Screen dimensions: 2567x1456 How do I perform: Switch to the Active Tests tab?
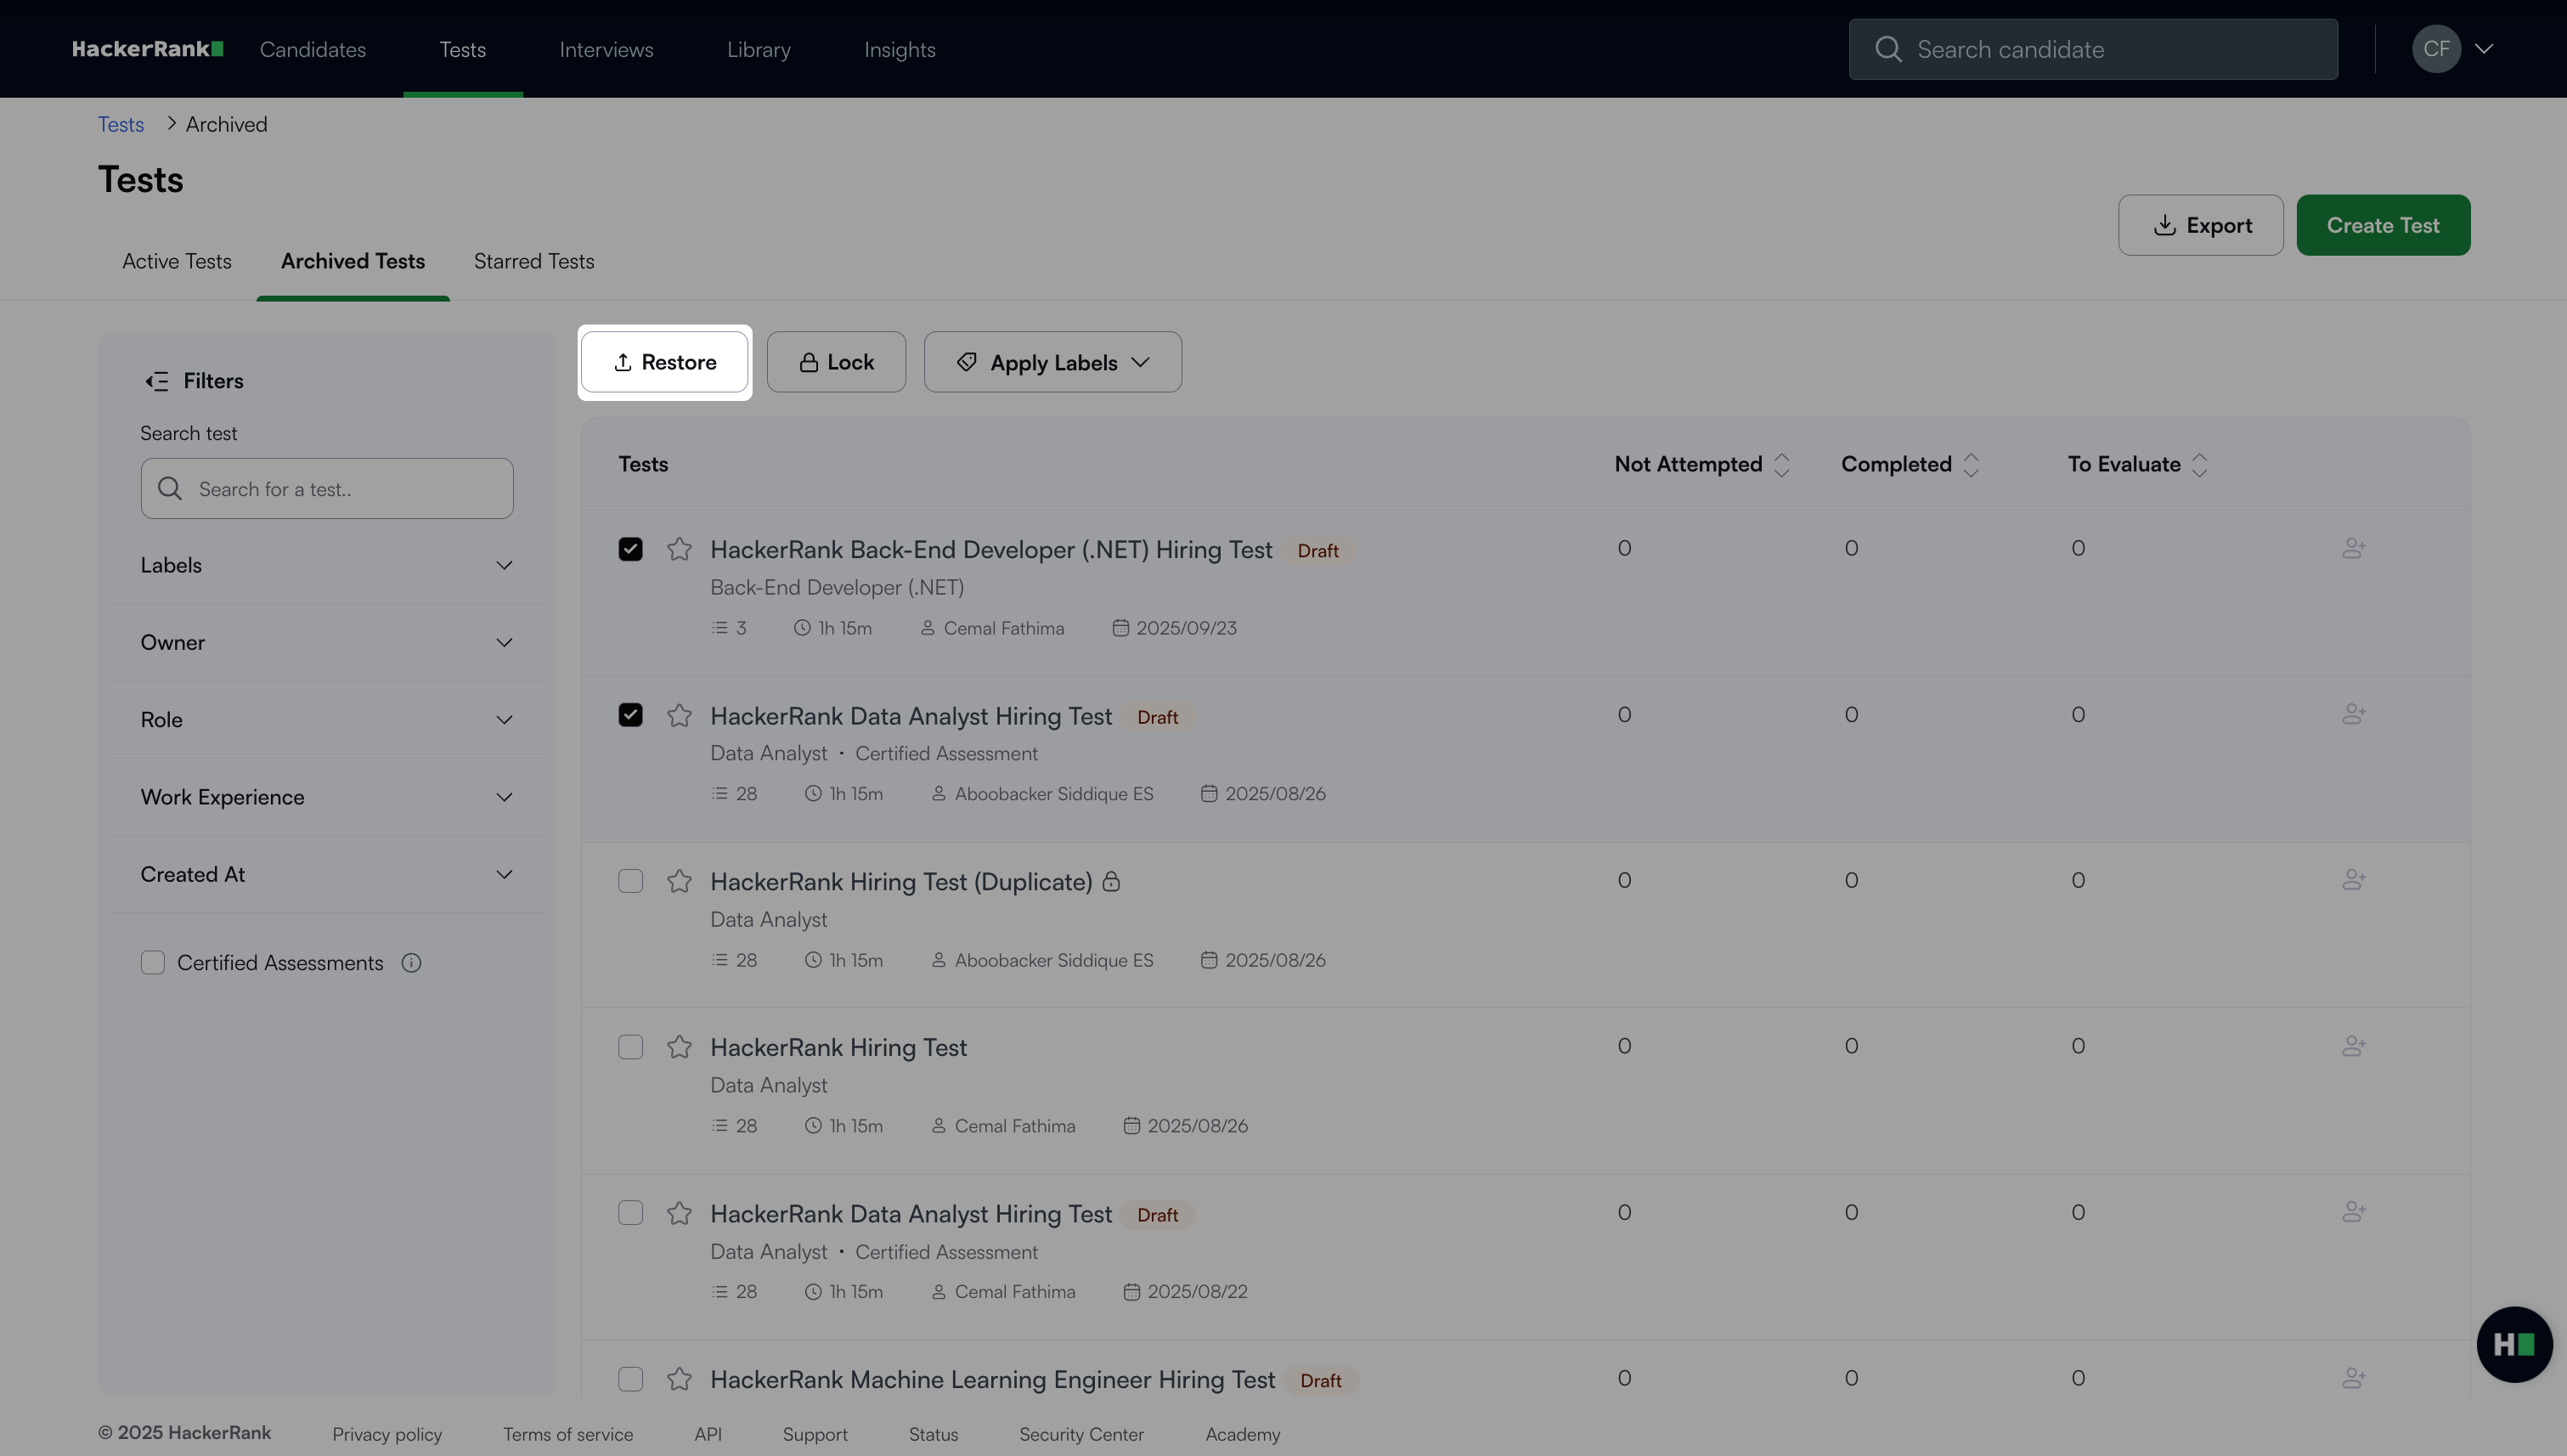[x=176, y=261]
